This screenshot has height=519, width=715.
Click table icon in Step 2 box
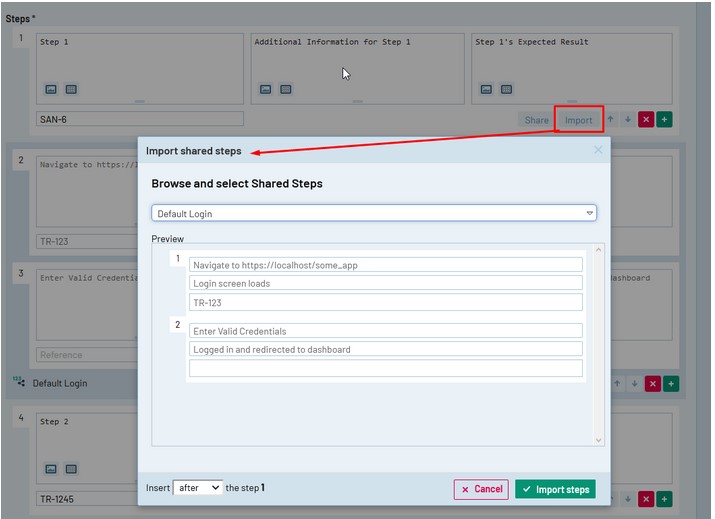[x=71, y=469]
